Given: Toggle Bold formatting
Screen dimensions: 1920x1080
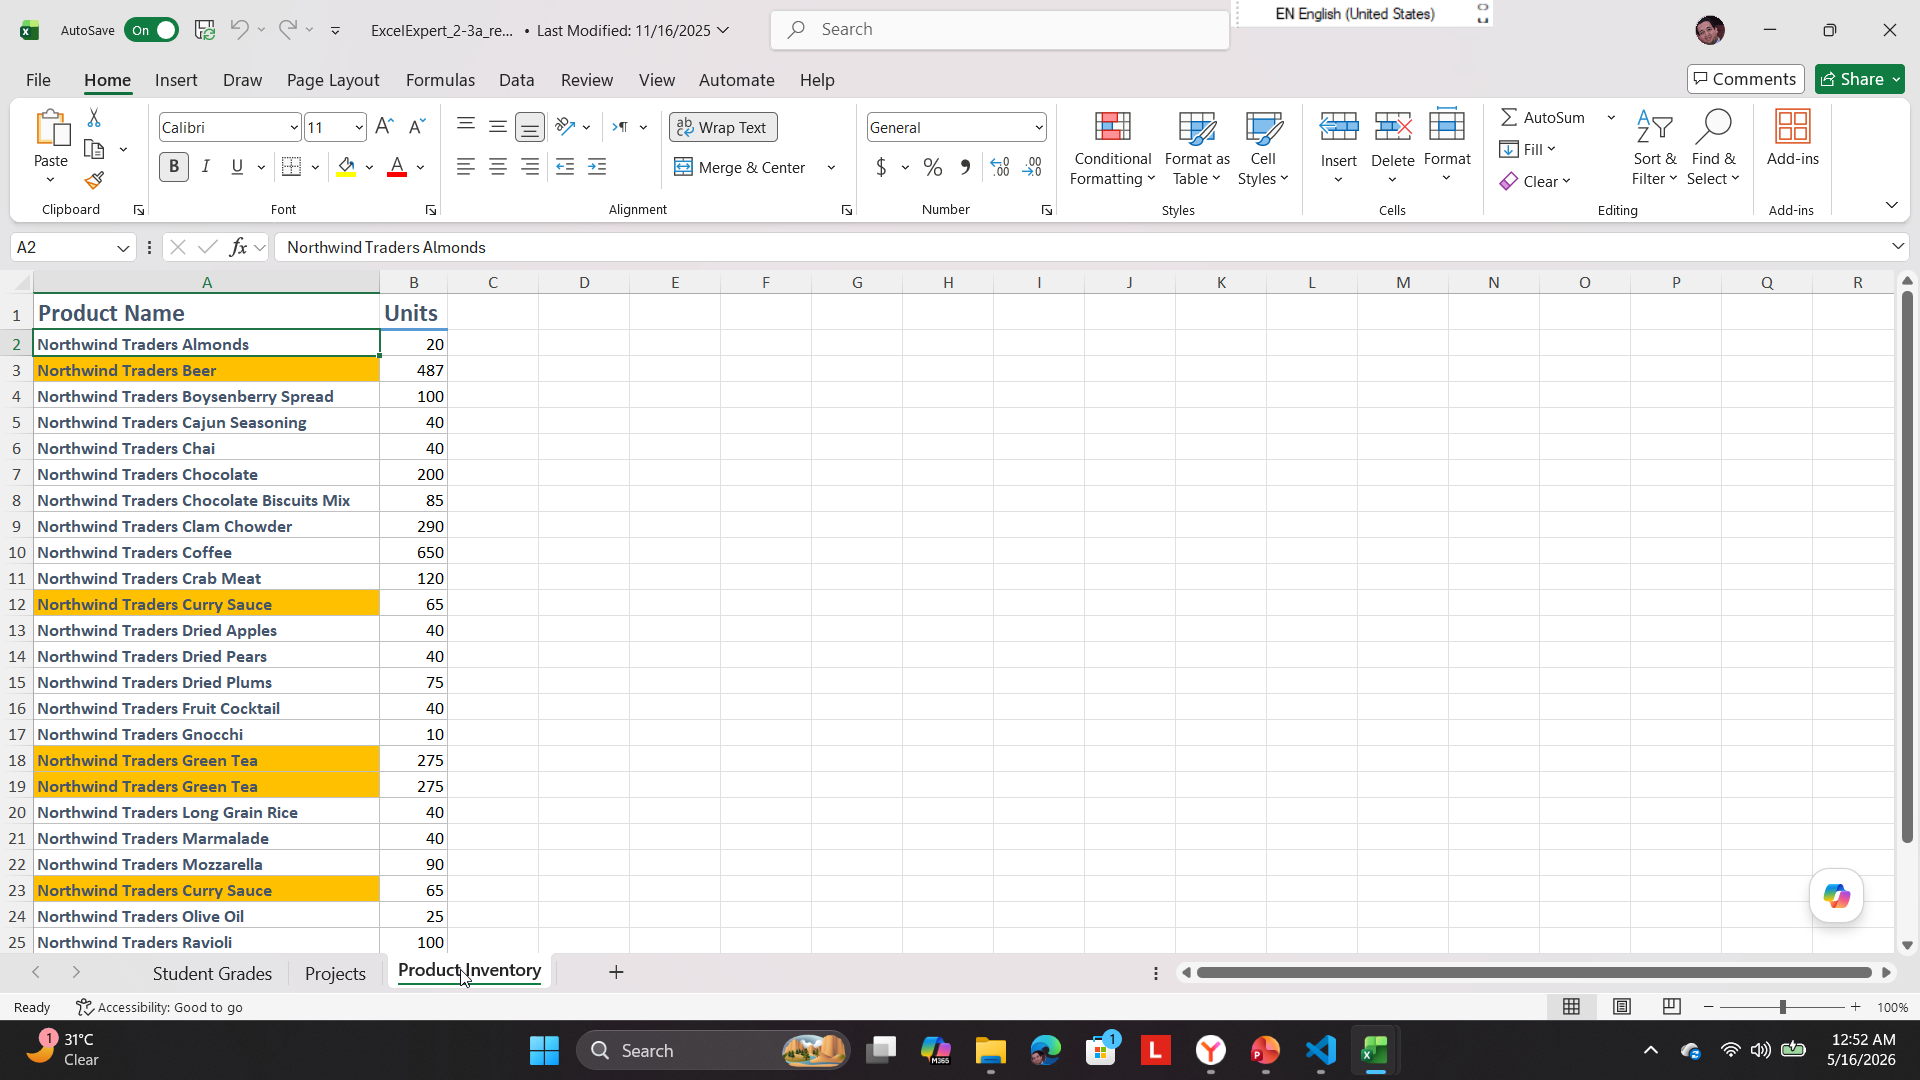Looking at the screenshot, I should click(174, 167).
